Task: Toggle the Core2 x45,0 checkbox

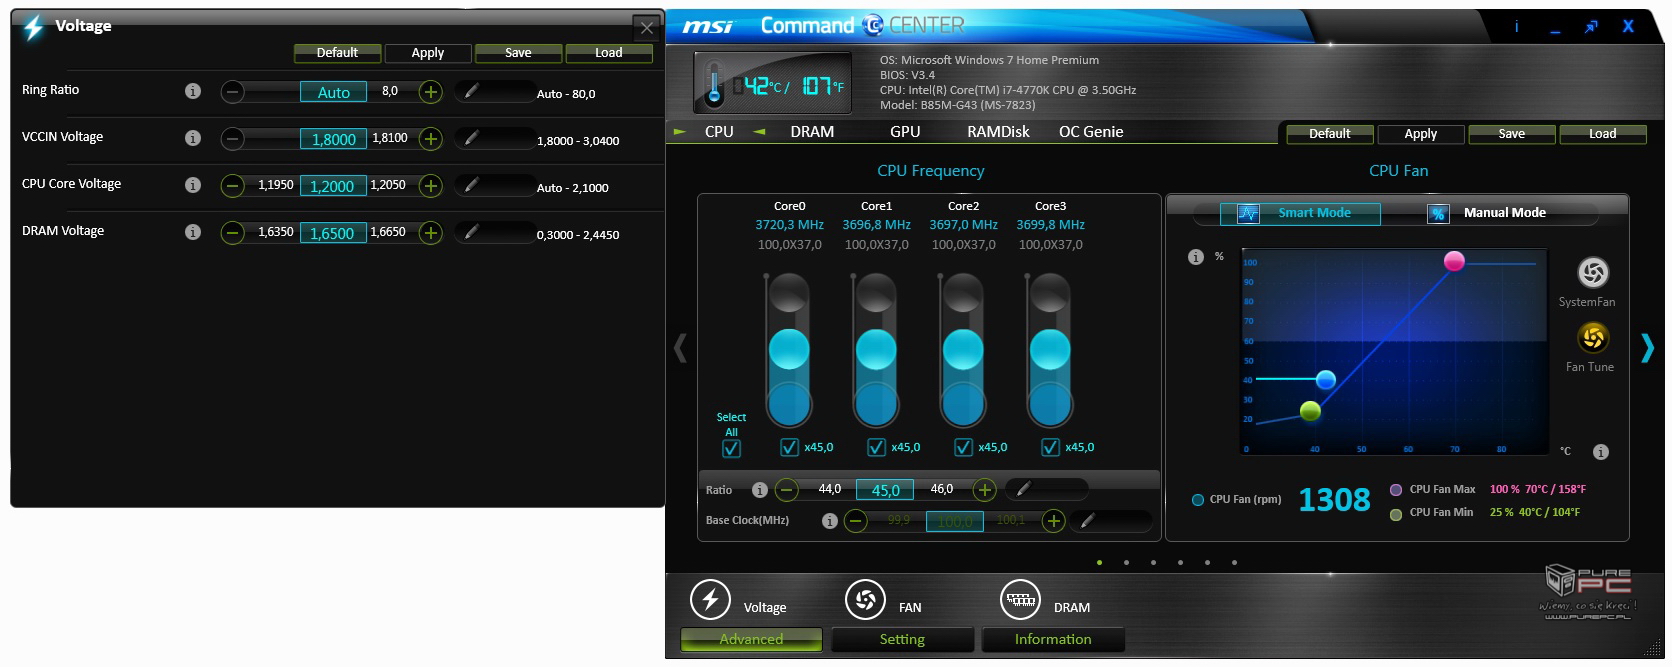Action: (963, 447)
